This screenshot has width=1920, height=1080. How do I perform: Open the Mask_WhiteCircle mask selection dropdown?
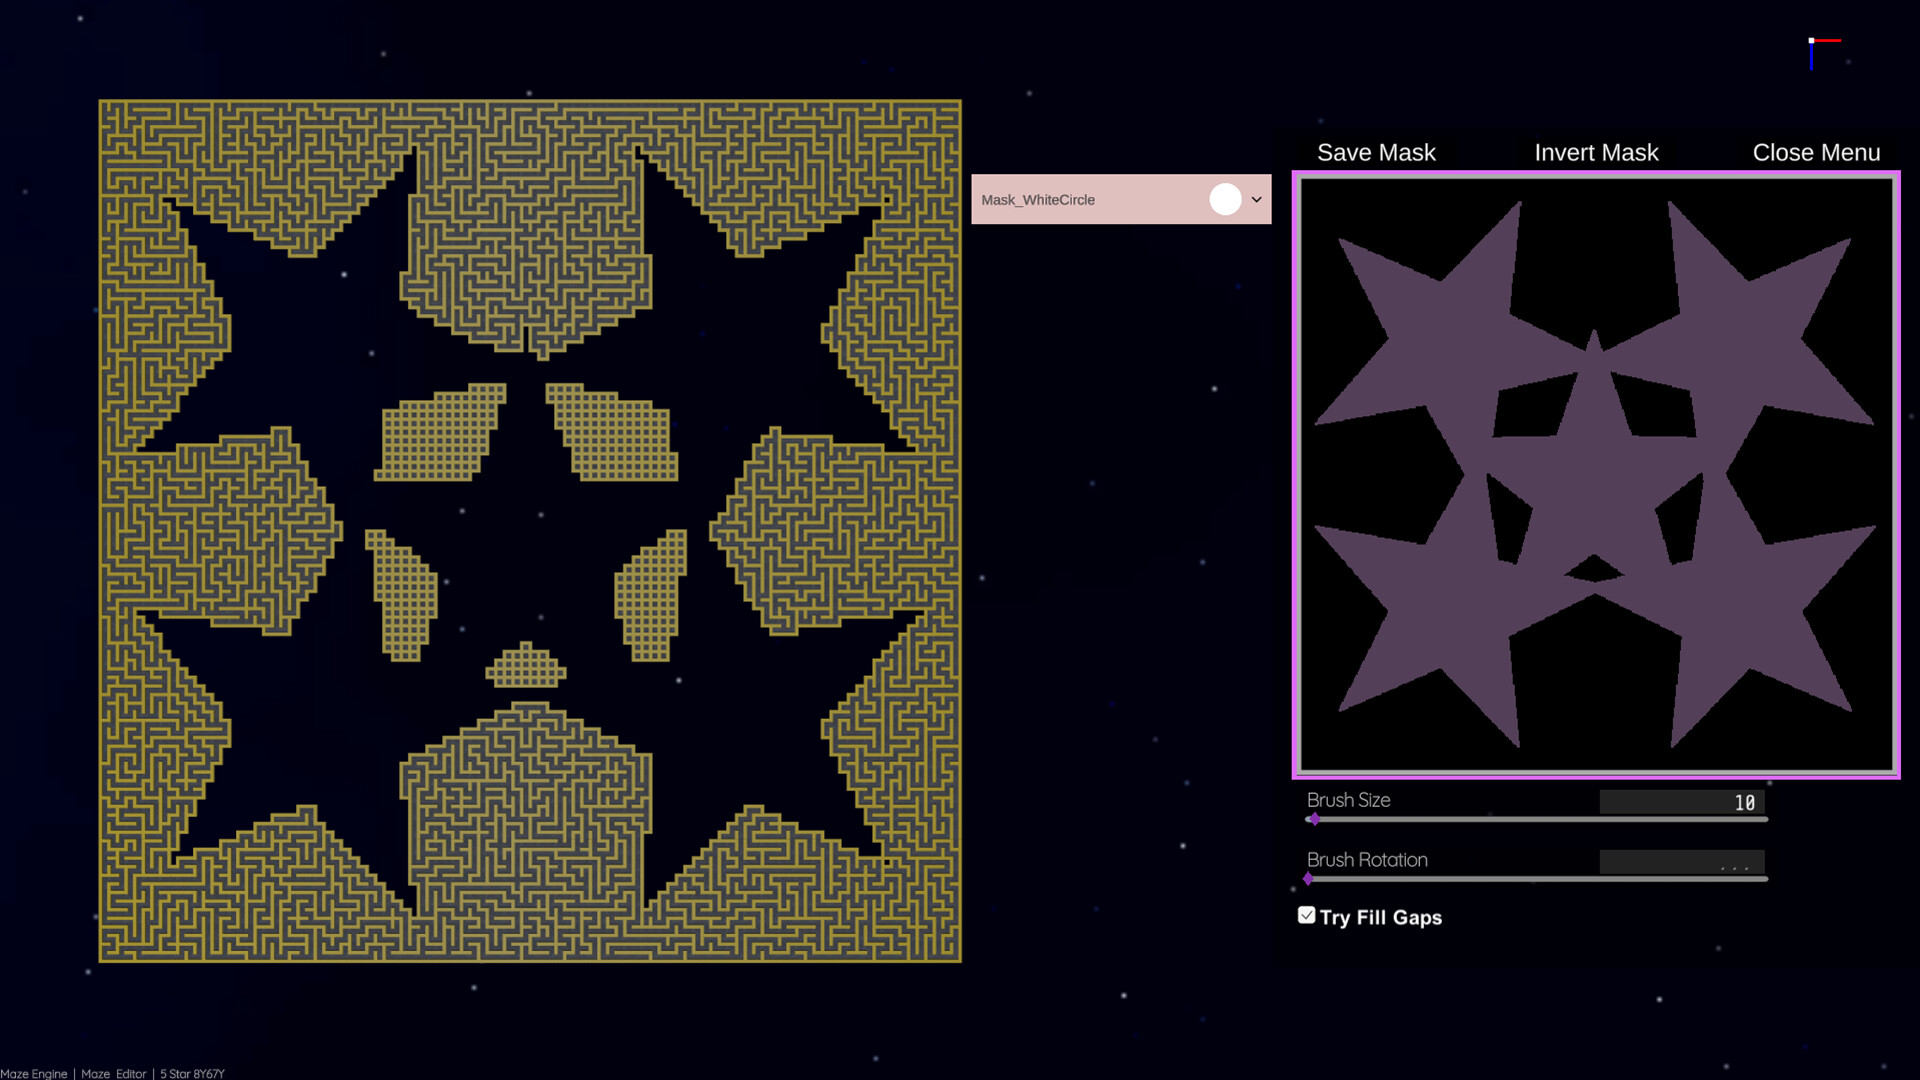coord(1100,199)
